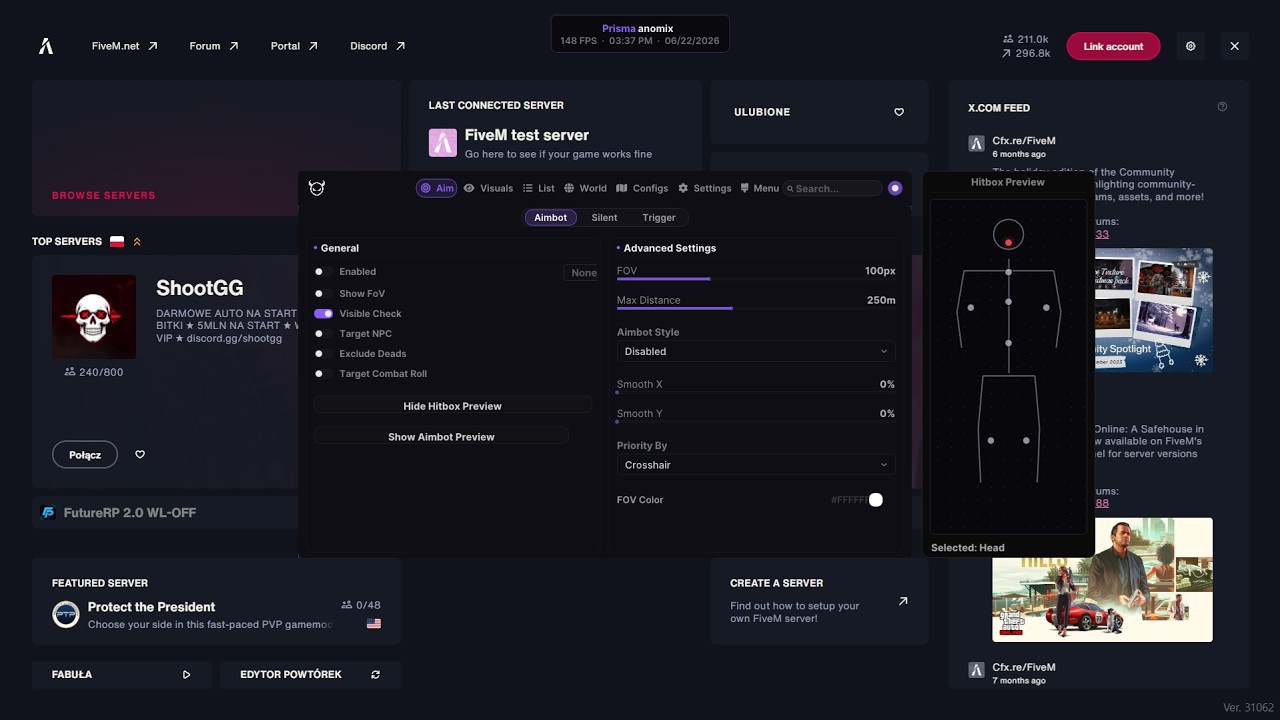Click the Hide Hitbox Preview button

coord(452,406)
